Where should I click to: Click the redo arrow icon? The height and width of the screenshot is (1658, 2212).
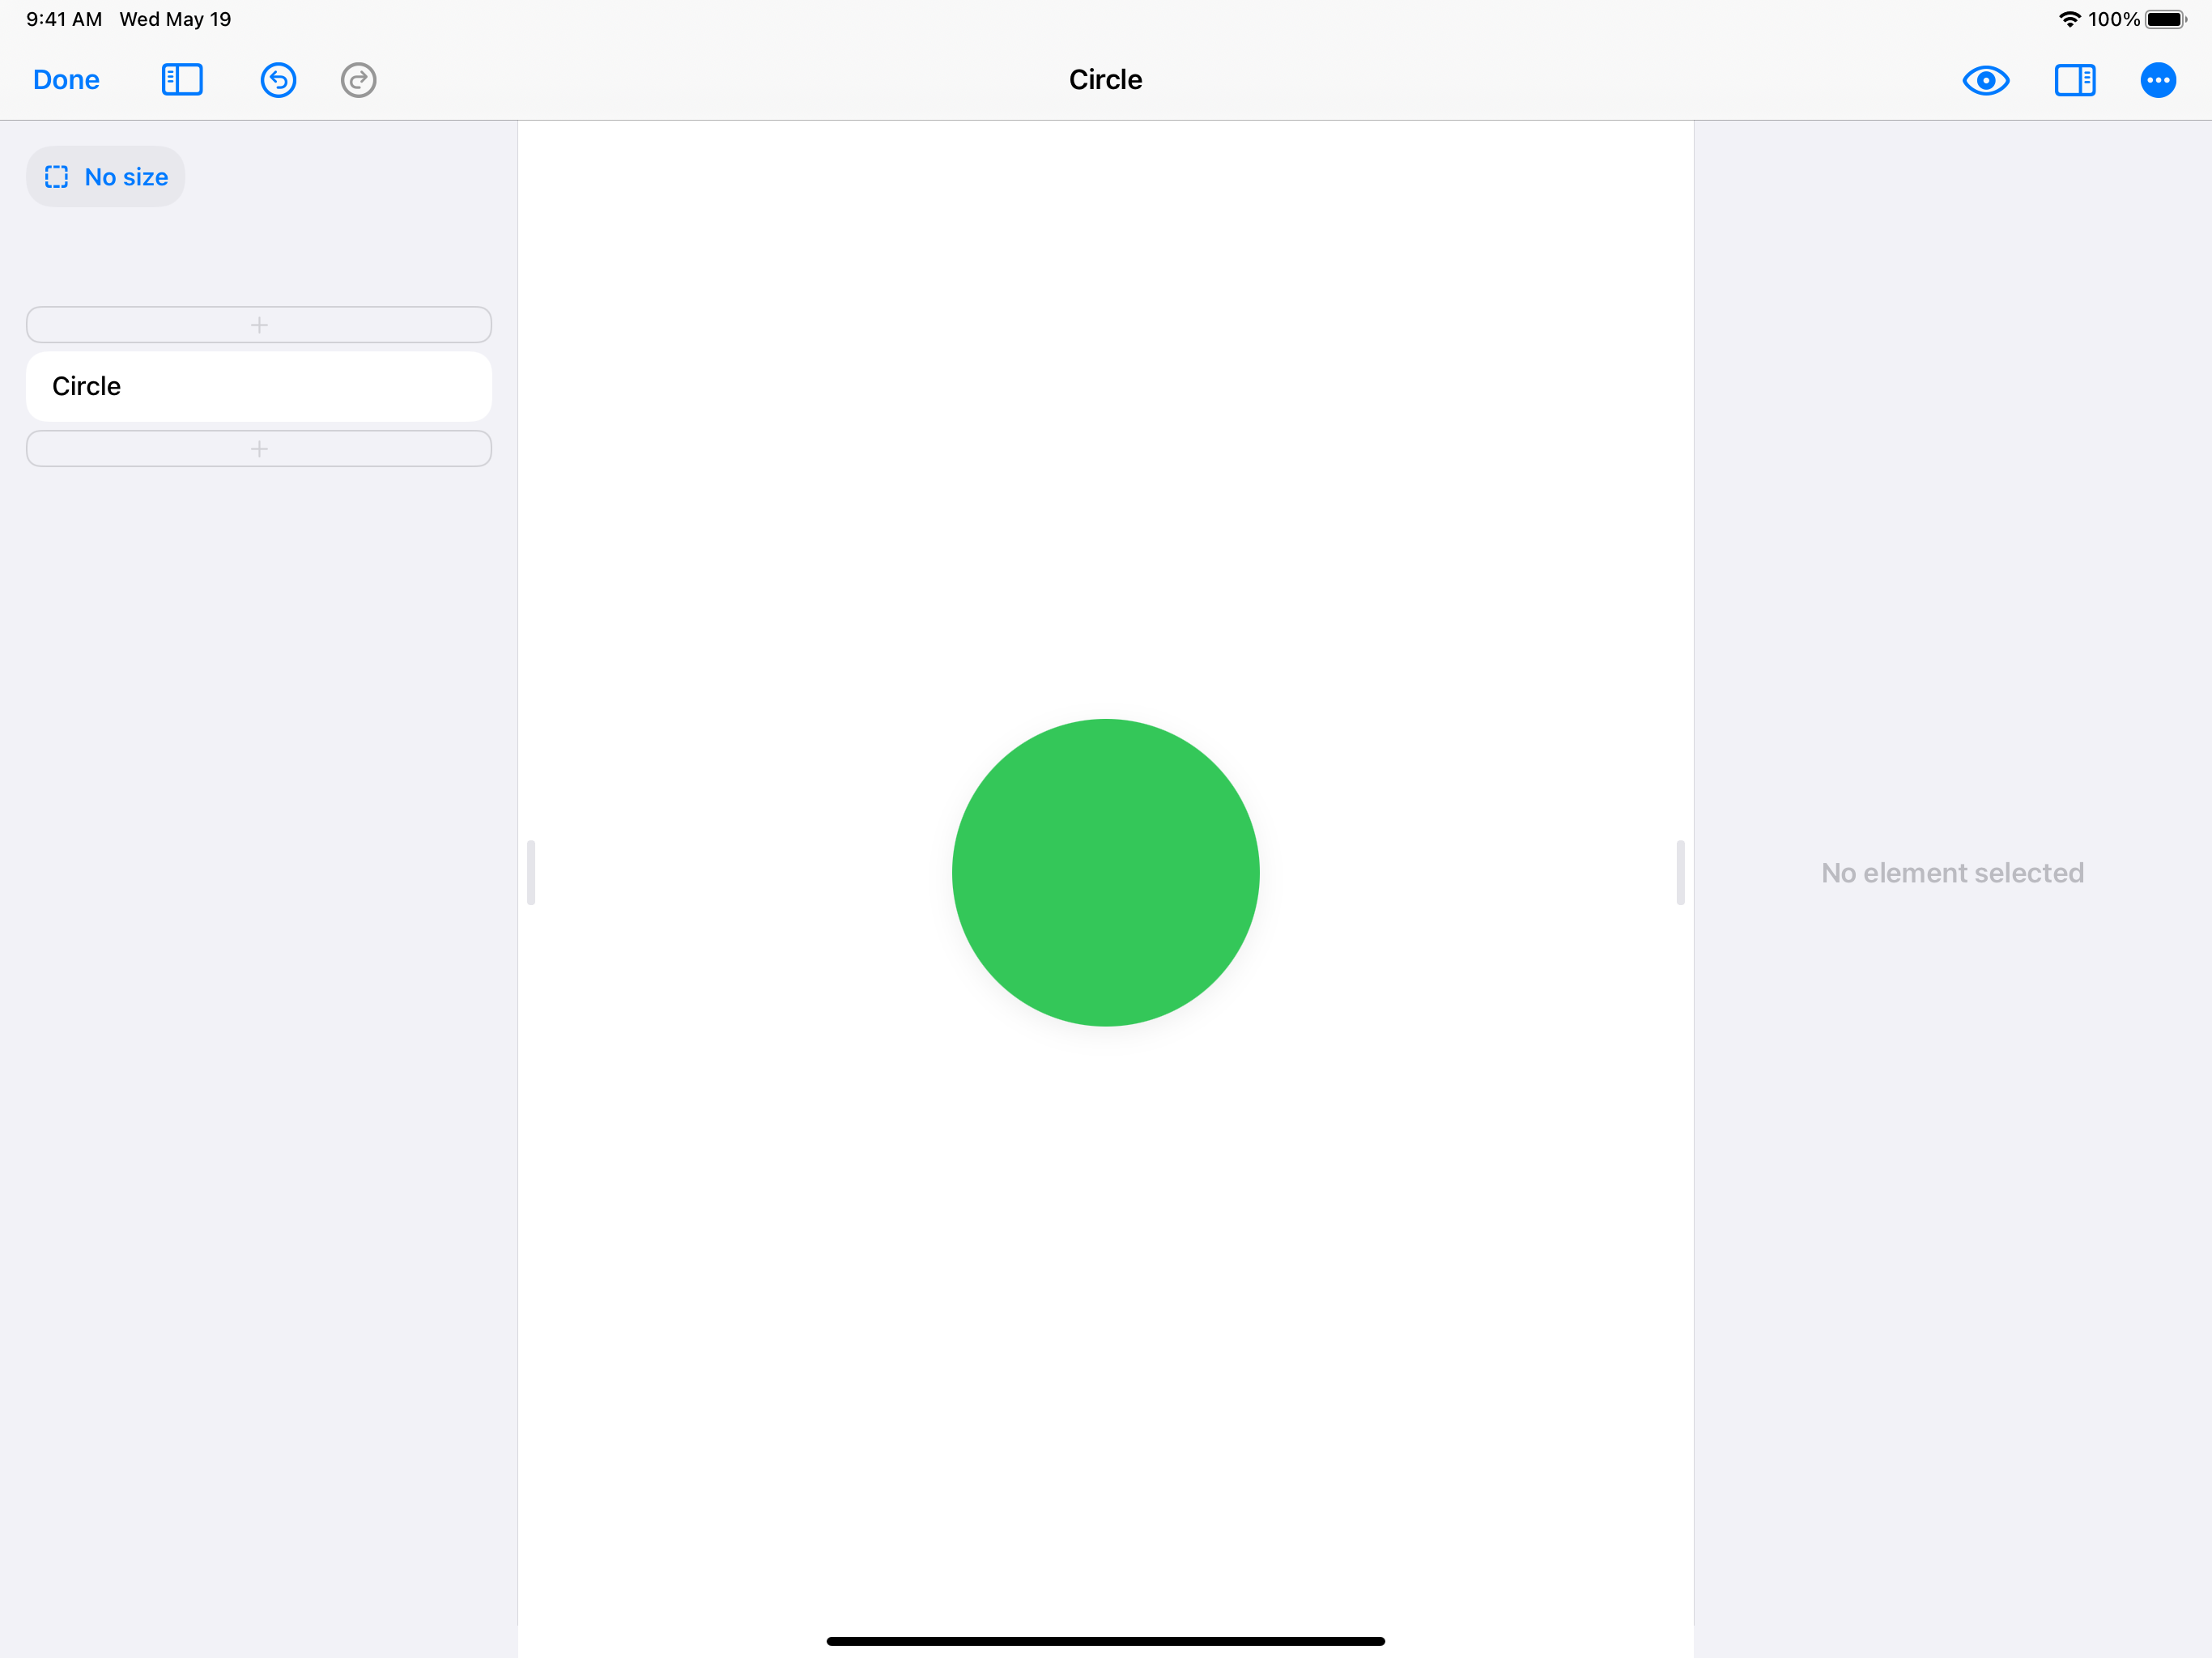[x=358, y=80]
